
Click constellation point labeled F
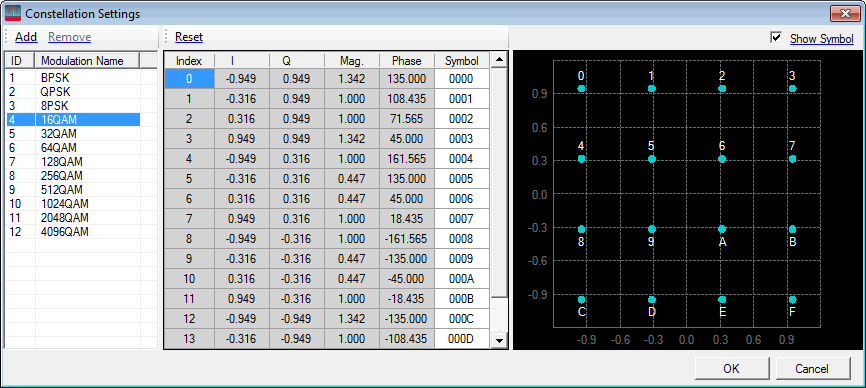pyautogui.click(x=793, y=300)
